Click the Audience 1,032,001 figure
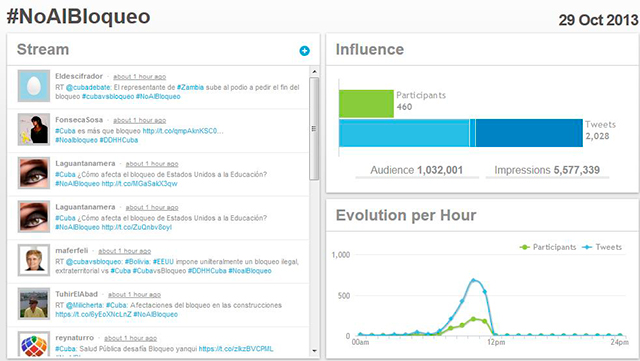This screenshot has width=640, height=361. click(x=417, y=170)
